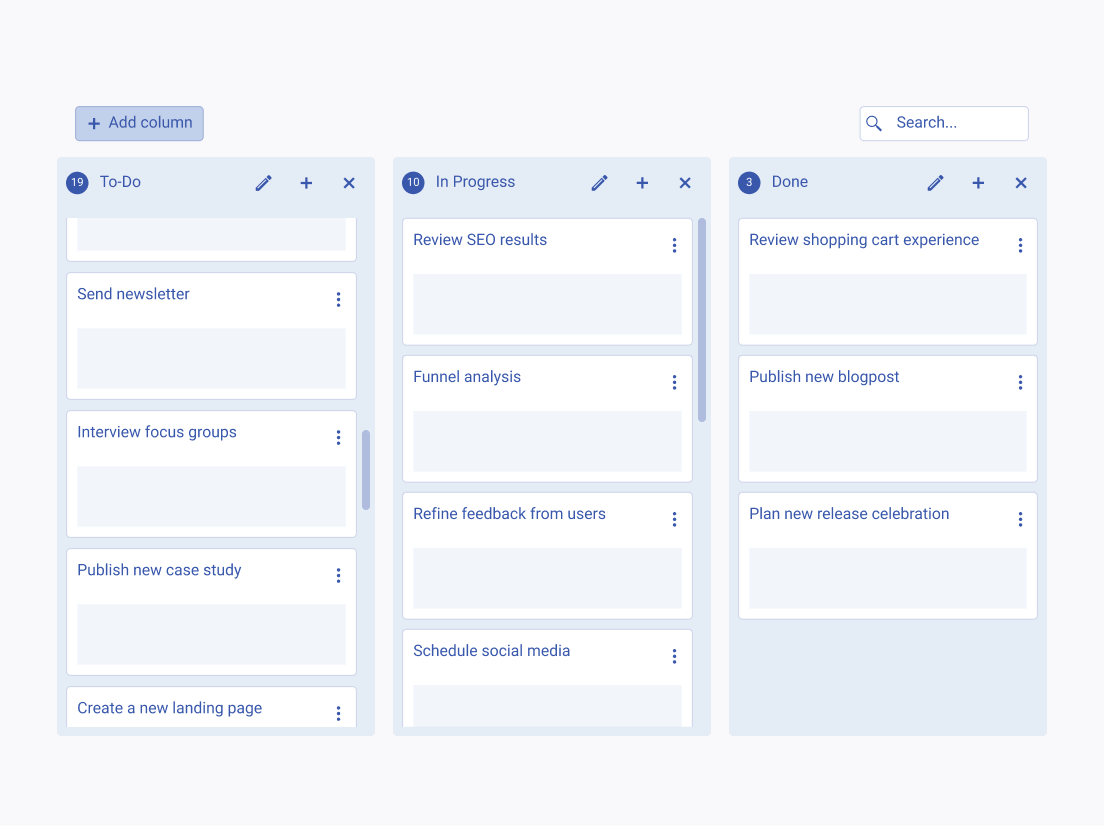Click the Send newsletter card description area
This screenshot has height=826, width=1104.
211,358
